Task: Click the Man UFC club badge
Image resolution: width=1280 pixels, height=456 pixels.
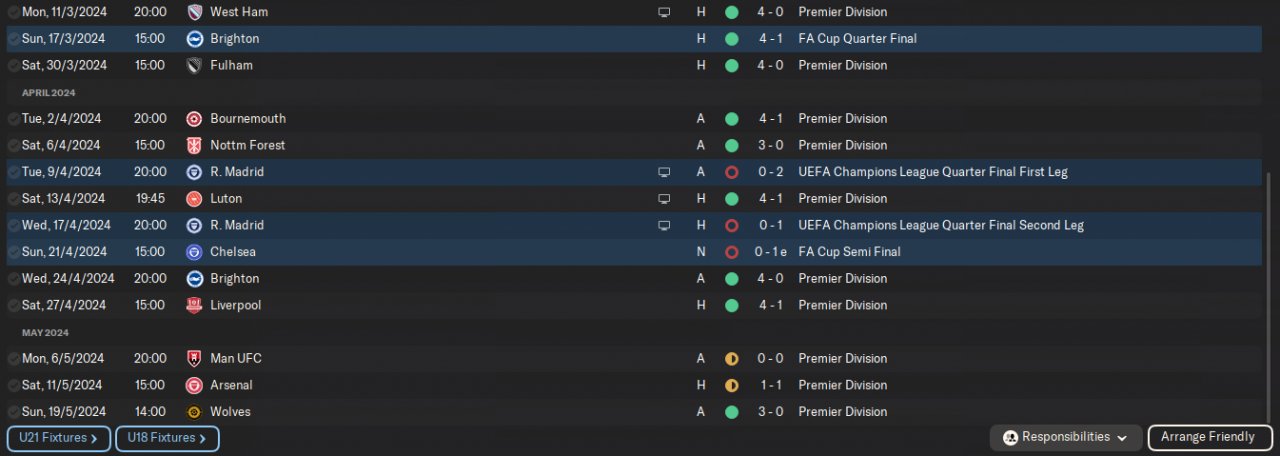Action: click(194, 358)
